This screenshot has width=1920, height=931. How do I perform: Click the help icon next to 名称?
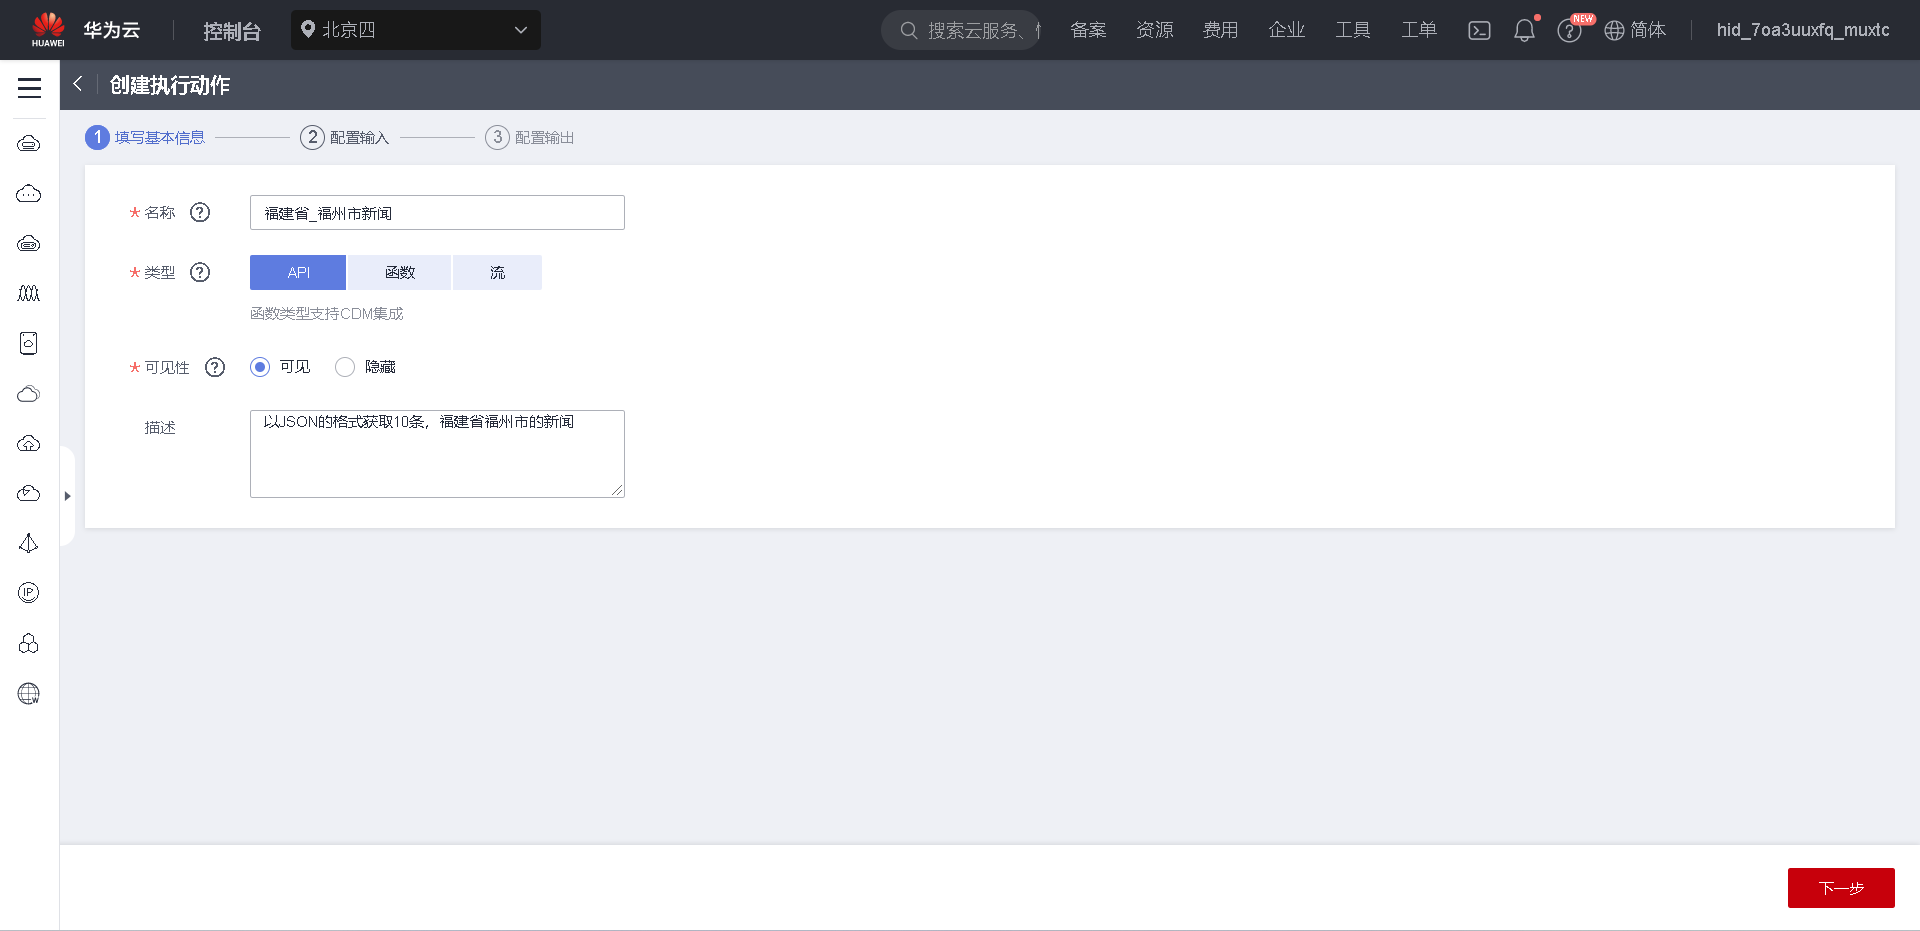click(x=200, y=212)
